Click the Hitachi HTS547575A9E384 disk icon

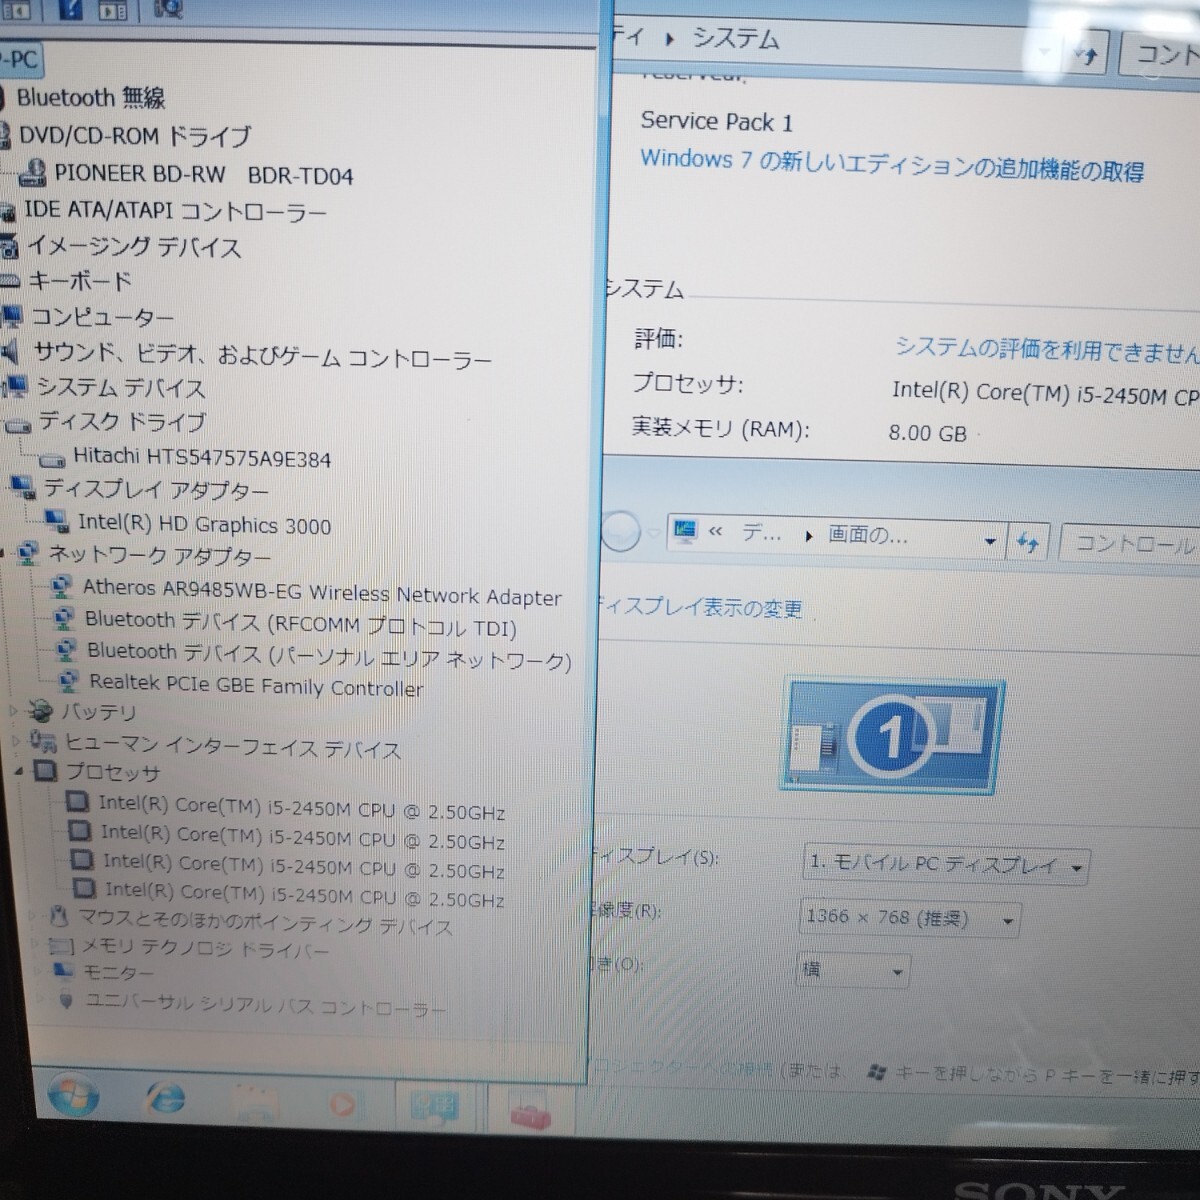pyautogui.click(x=52, y=459)
